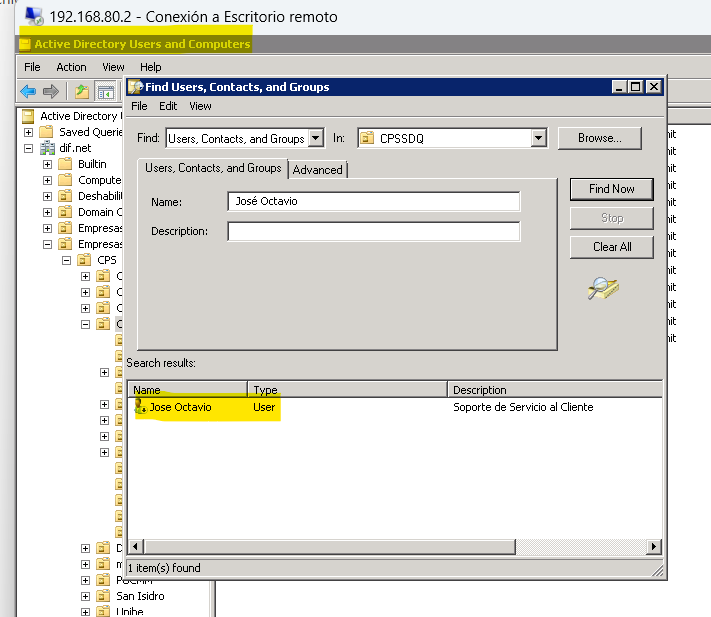Image resolution: width=711 pixels, height=617 pixels.
Task: Select the Builtin tree item
Action: [92, 164]
